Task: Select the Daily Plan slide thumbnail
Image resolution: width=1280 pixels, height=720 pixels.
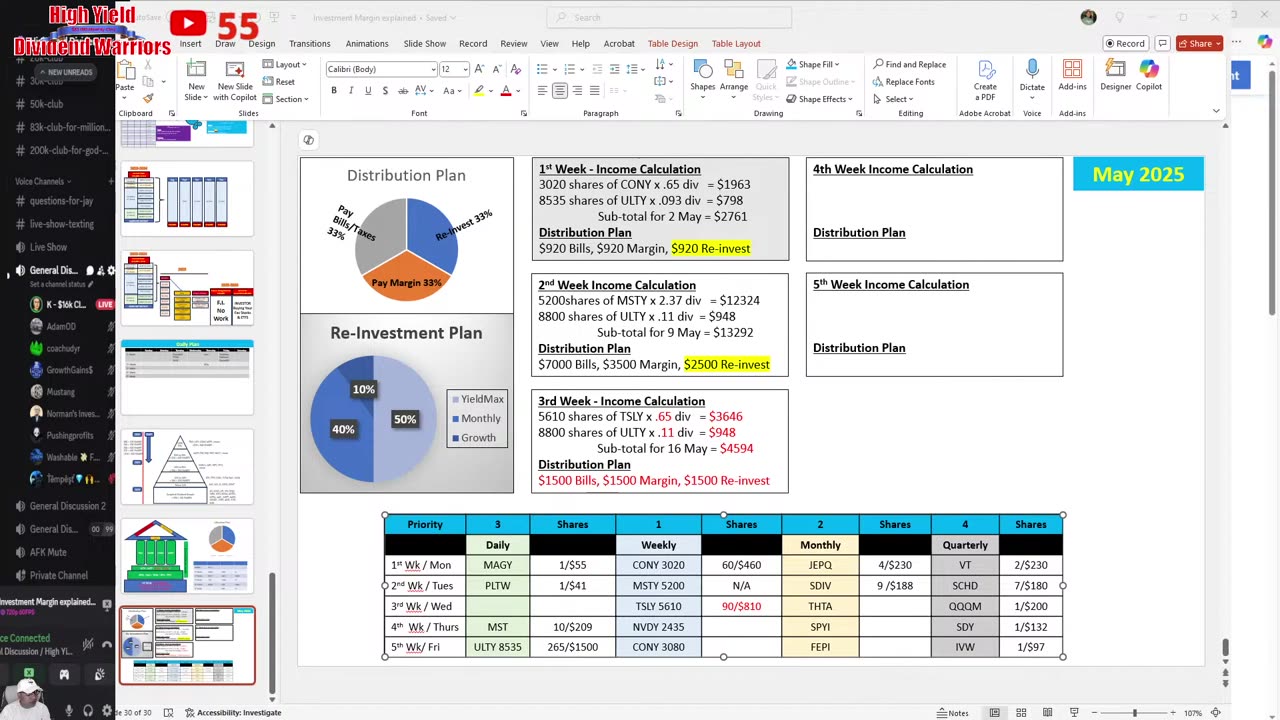Action: (x=187, y=377)
